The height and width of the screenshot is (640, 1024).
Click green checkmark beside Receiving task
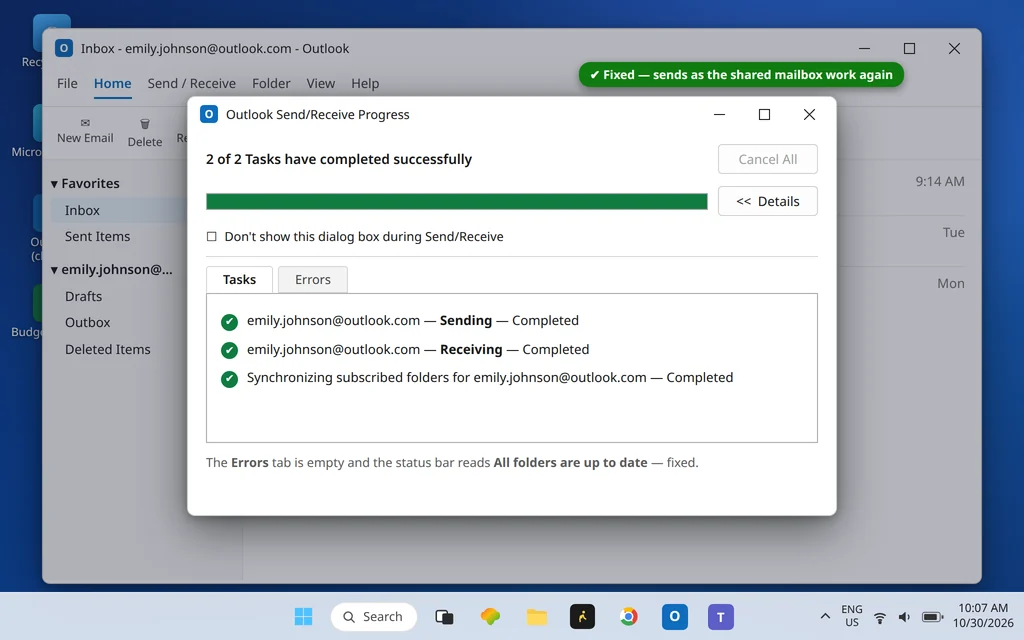(229, 350)
